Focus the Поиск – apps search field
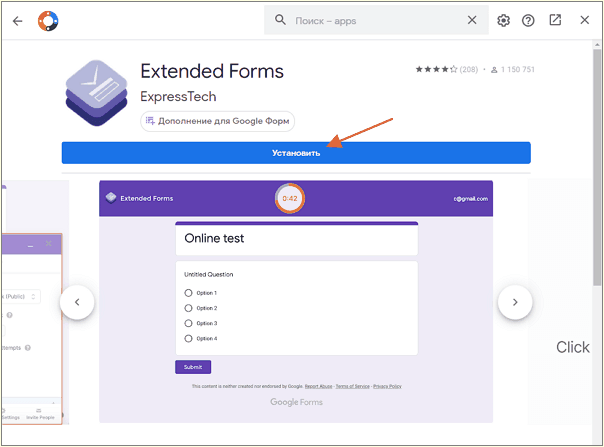Screen dimensions: 604x447 (x=376, y=20)
